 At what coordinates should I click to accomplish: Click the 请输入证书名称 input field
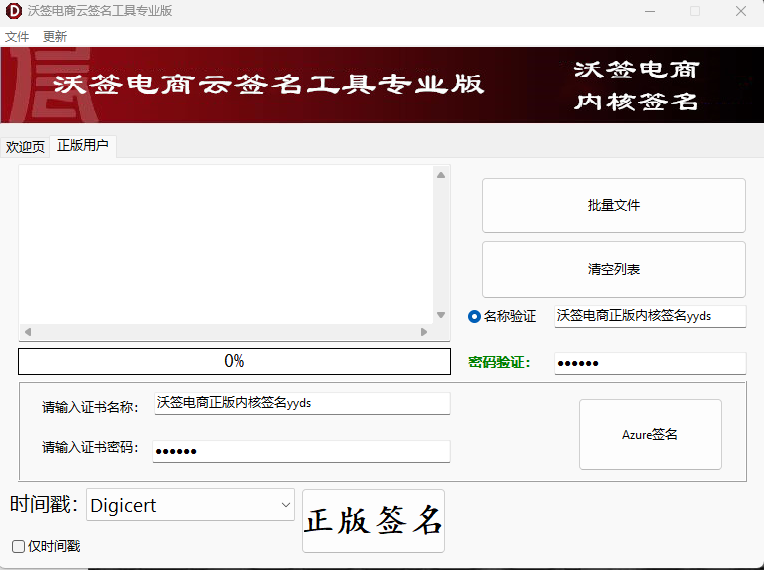point(302,403)
